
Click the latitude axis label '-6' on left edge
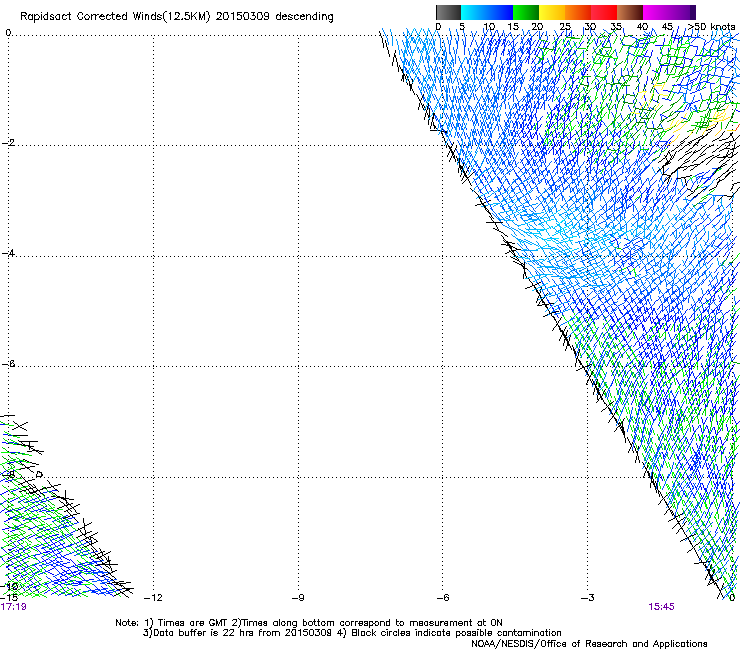click(8, 363)
